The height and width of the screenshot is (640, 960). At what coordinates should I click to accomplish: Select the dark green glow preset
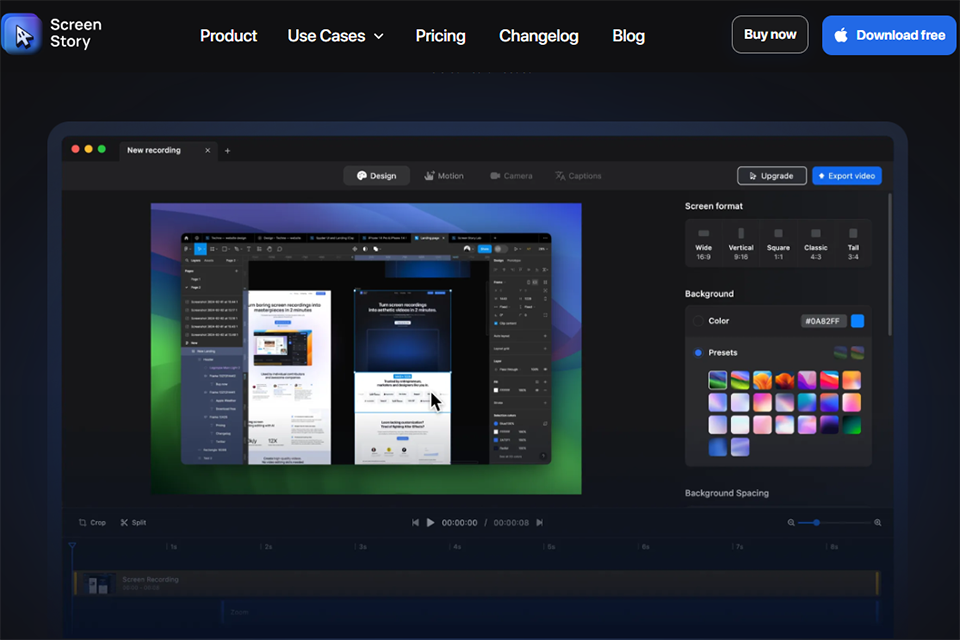[852, 425]
